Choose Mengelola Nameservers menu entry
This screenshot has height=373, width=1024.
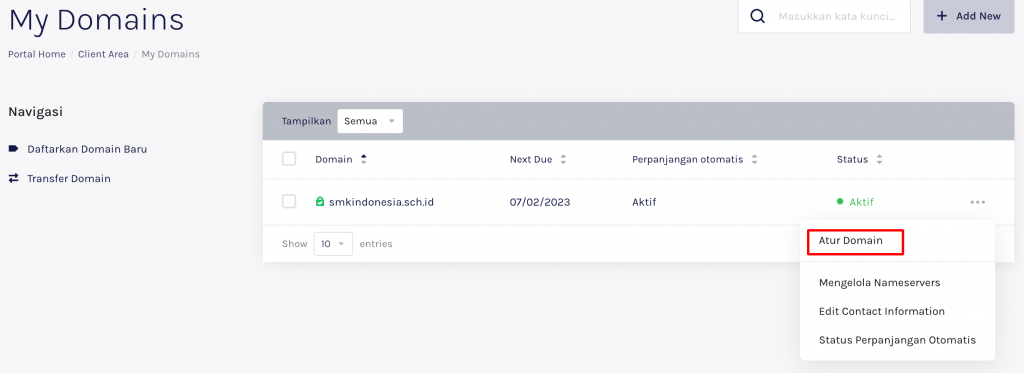pyautogui.click(x=879, y=283)
